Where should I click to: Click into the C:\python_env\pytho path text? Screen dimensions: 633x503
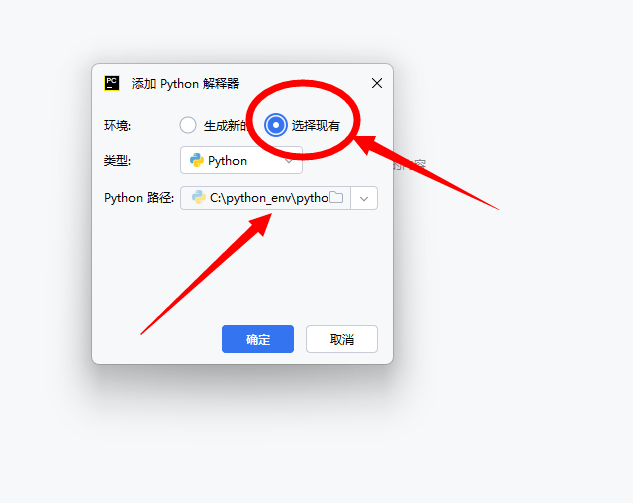coord(269,198)
